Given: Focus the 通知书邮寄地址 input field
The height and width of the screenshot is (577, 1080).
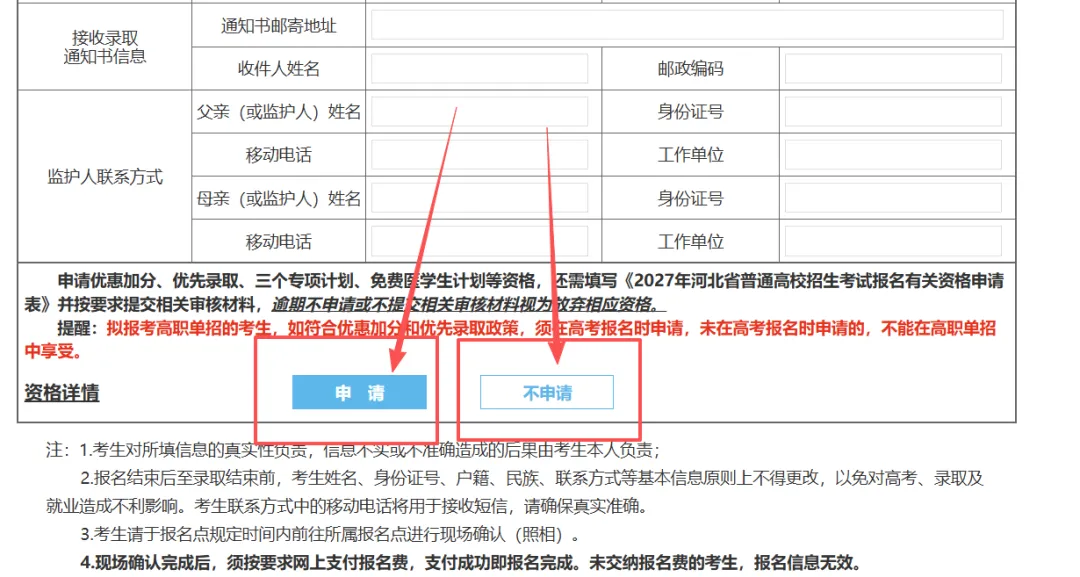Looking at the screenshot, I should click(687, 25).
